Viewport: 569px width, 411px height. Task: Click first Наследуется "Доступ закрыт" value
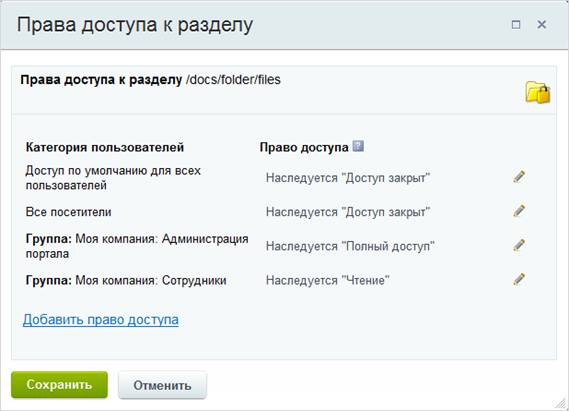(348, 178)
